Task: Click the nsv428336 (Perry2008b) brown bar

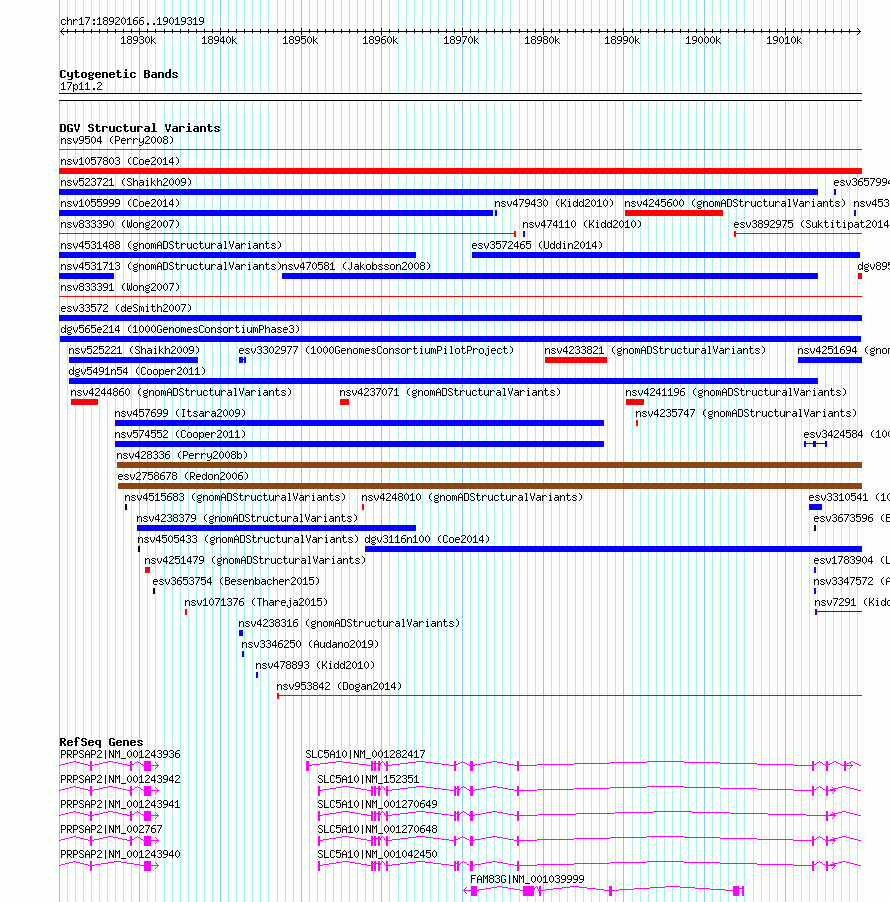Action: (489, 465)
